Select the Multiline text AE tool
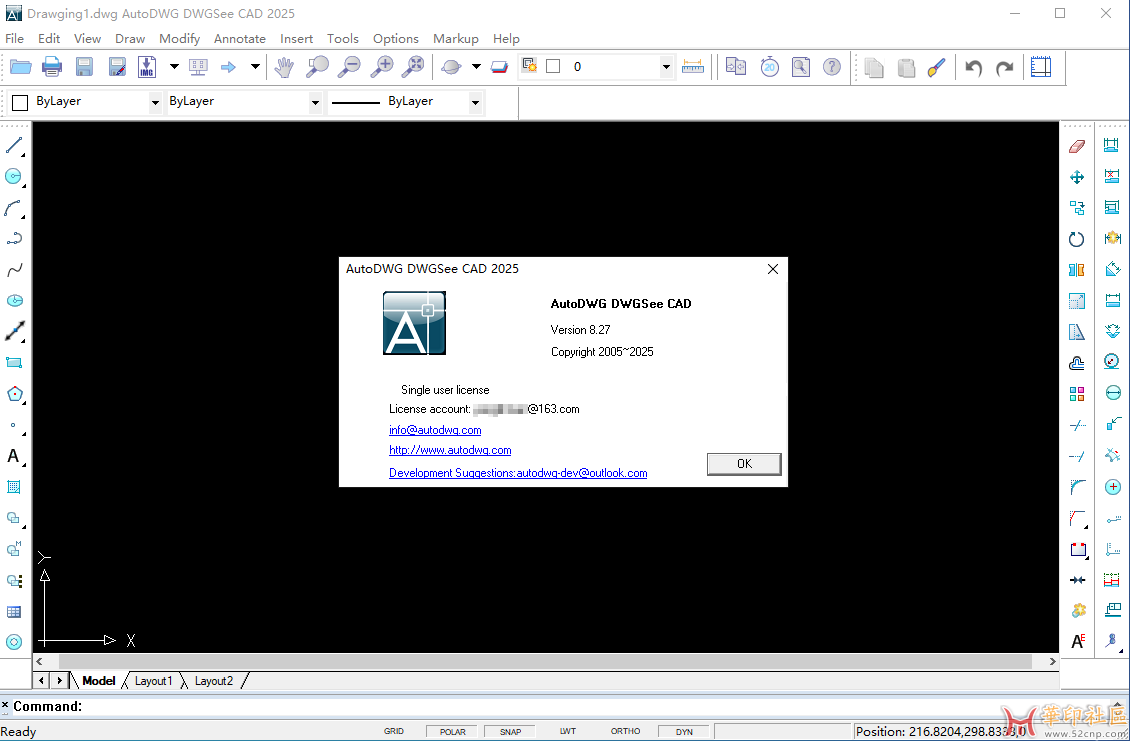Viewport: 1130px width, 741px height. 1077,641
